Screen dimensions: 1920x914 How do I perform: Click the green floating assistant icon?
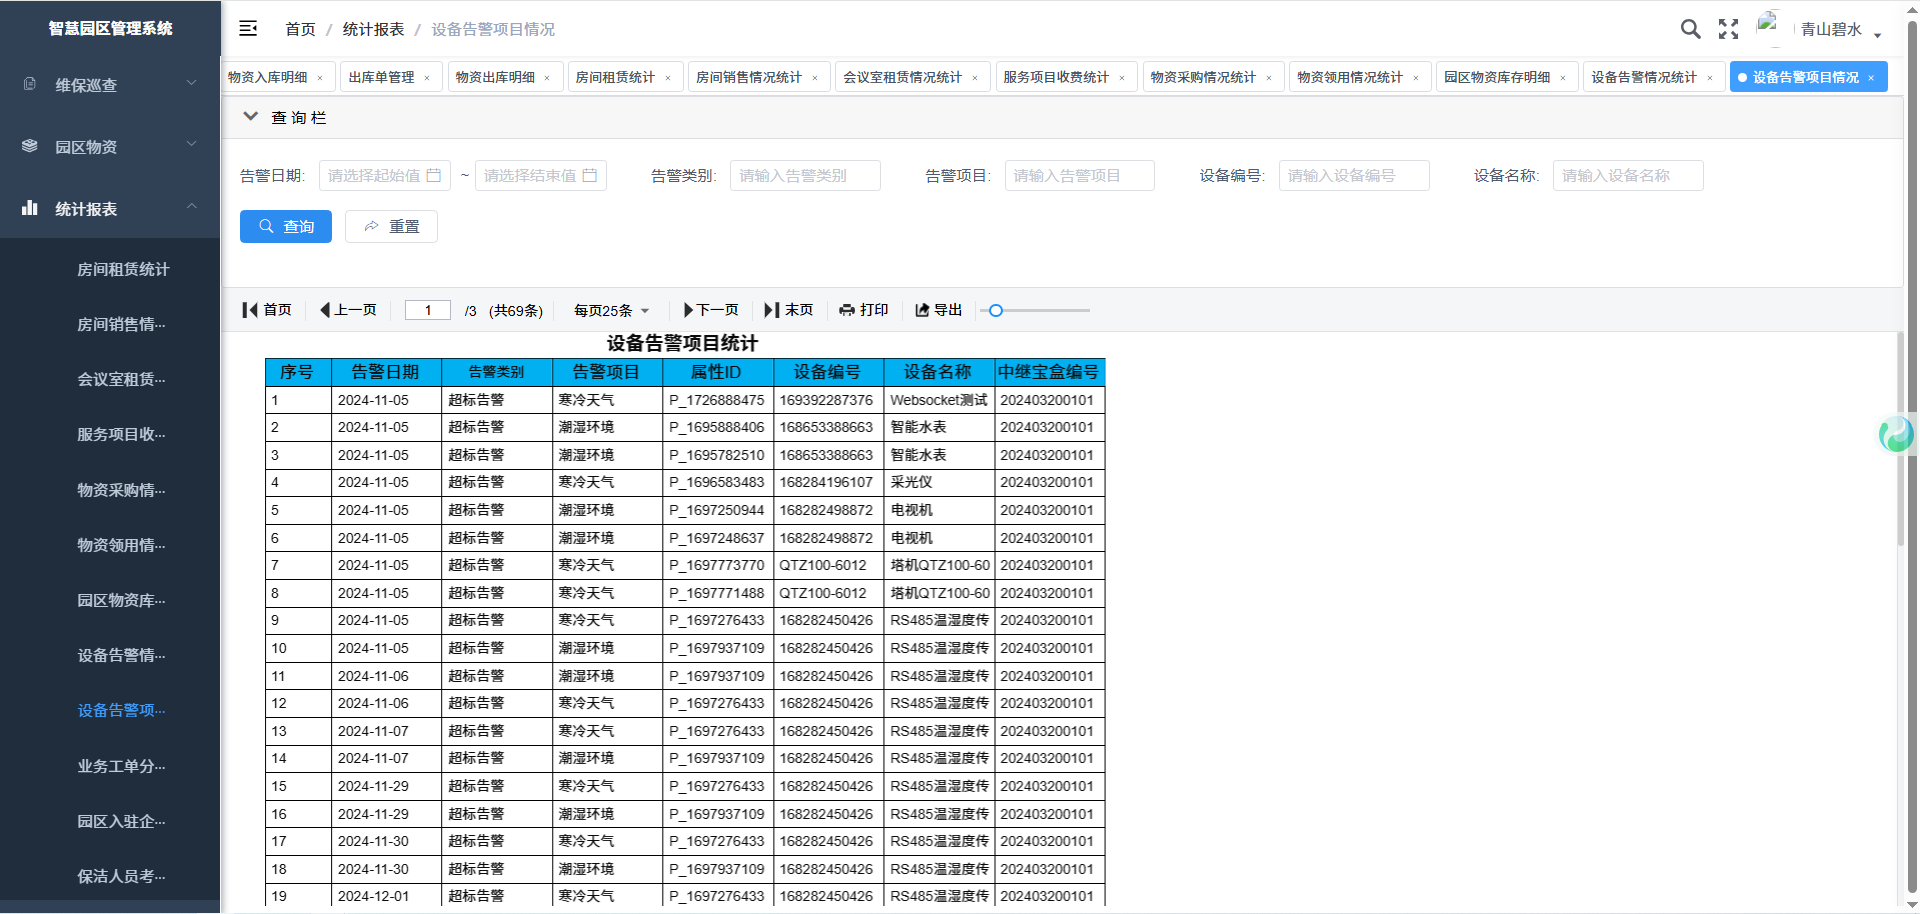1896,434
